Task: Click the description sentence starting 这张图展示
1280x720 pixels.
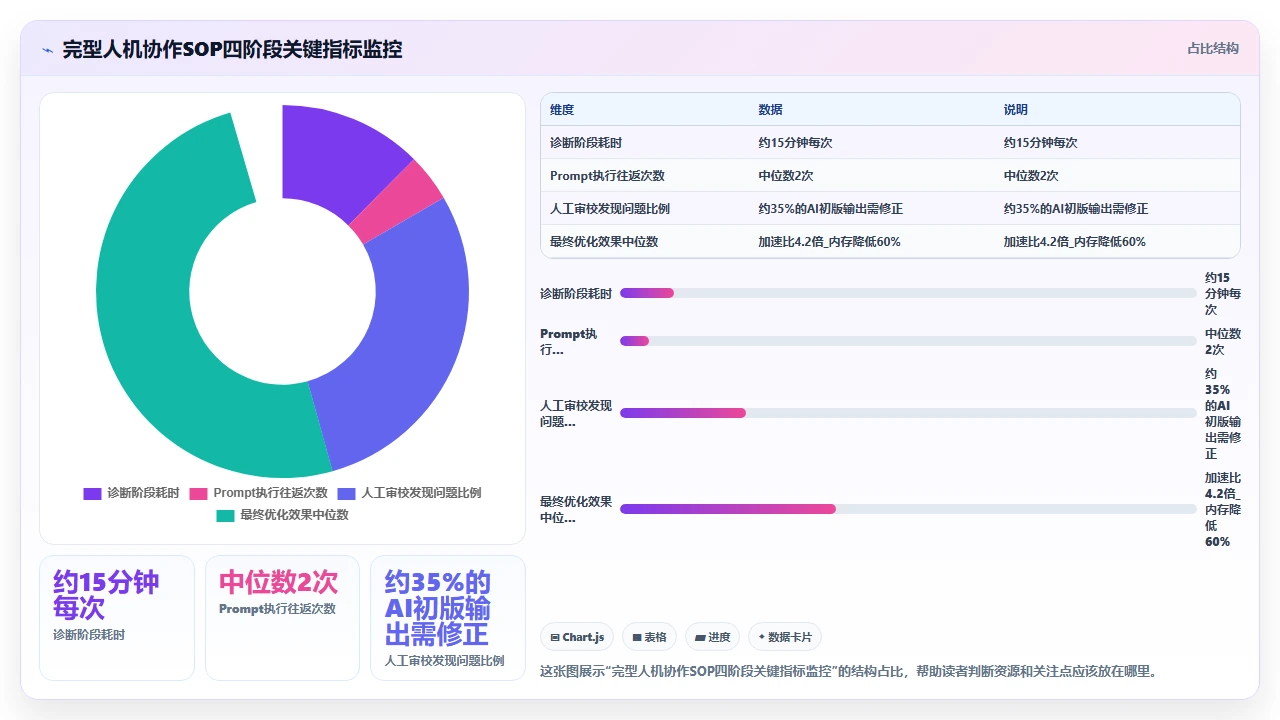Action: click(x=848, y=671)
